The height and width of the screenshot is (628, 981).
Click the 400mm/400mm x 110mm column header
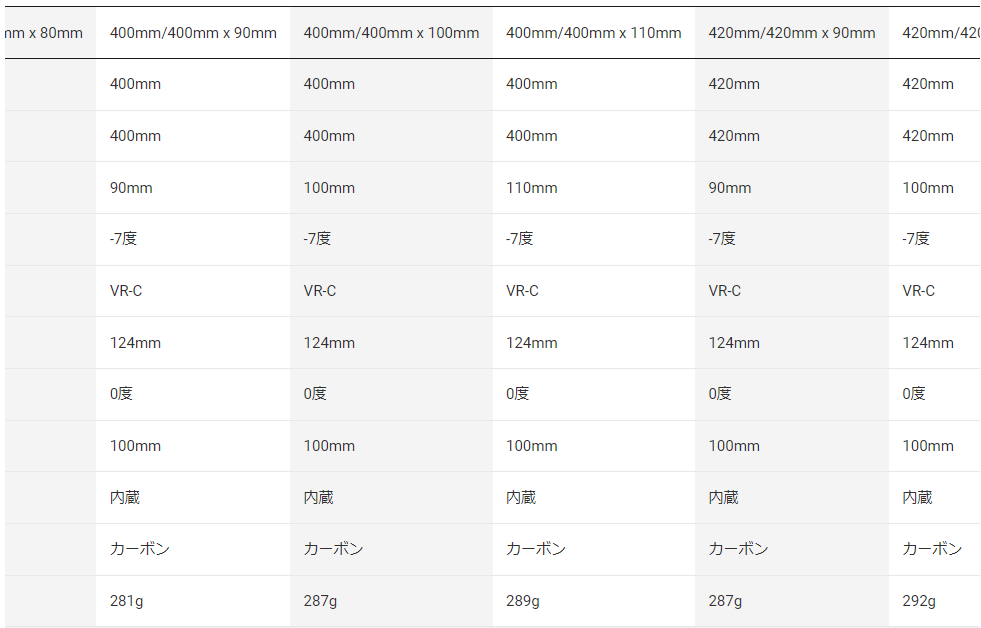(x=593, y=33)
